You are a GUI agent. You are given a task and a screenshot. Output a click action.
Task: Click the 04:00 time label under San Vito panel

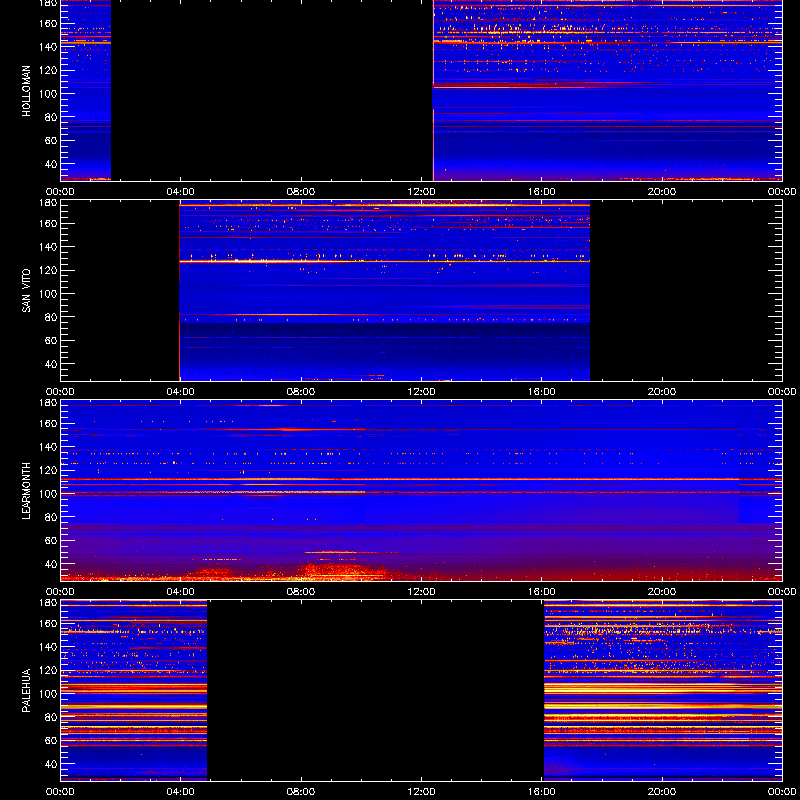181,392
